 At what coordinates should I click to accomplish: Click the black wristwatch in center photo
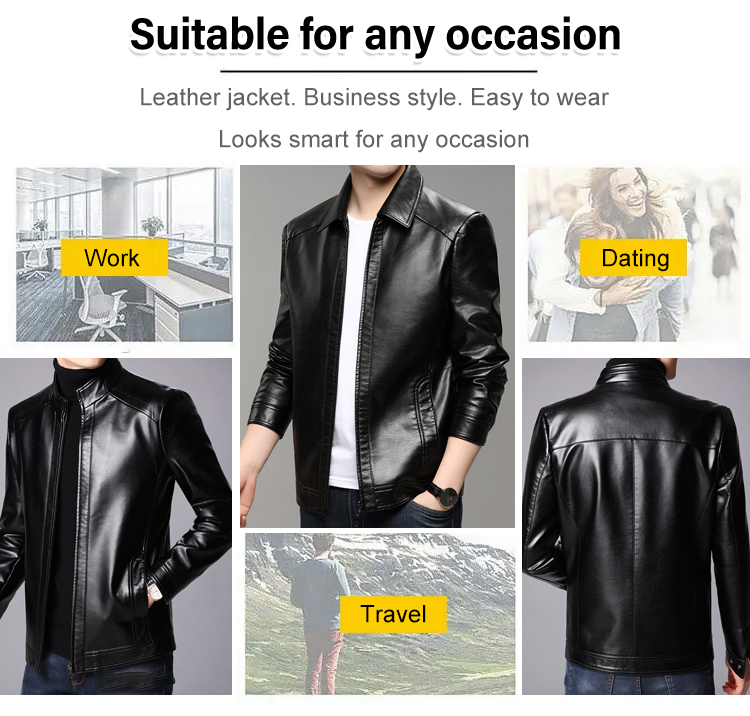coord(445,495)
